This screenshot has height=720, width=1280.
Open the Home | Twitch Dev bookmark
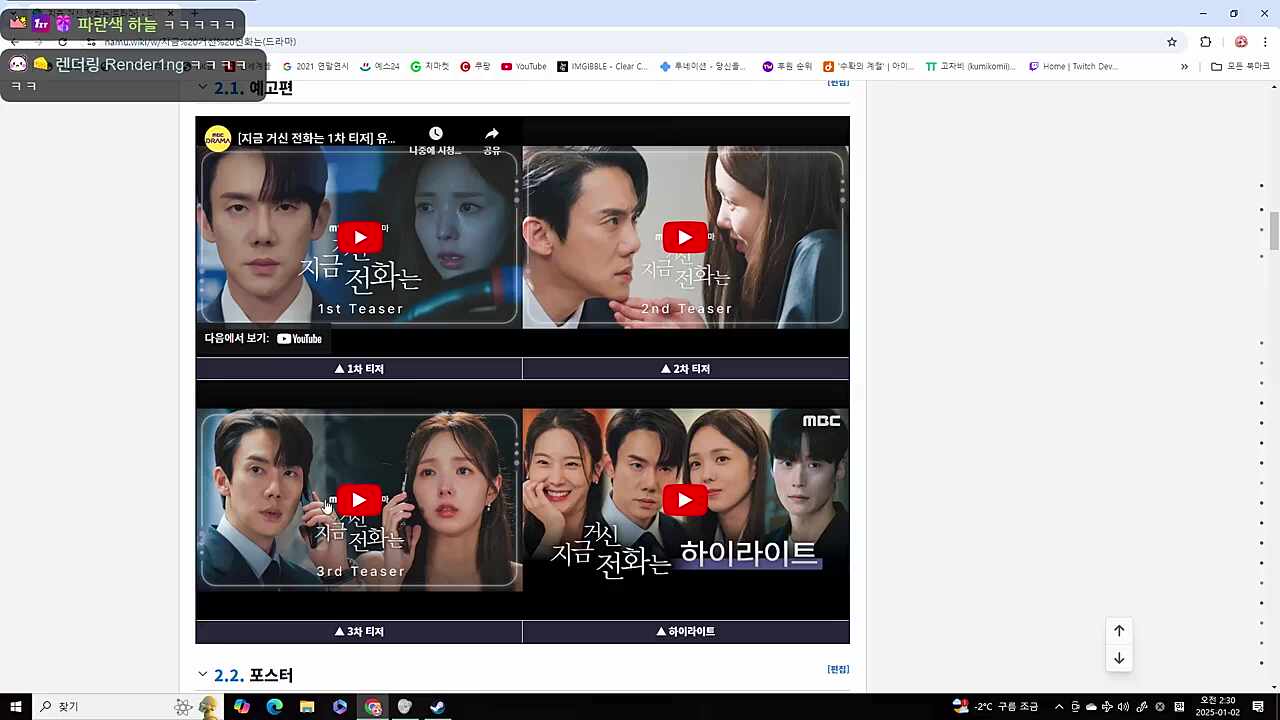(x=1074, y=67)
